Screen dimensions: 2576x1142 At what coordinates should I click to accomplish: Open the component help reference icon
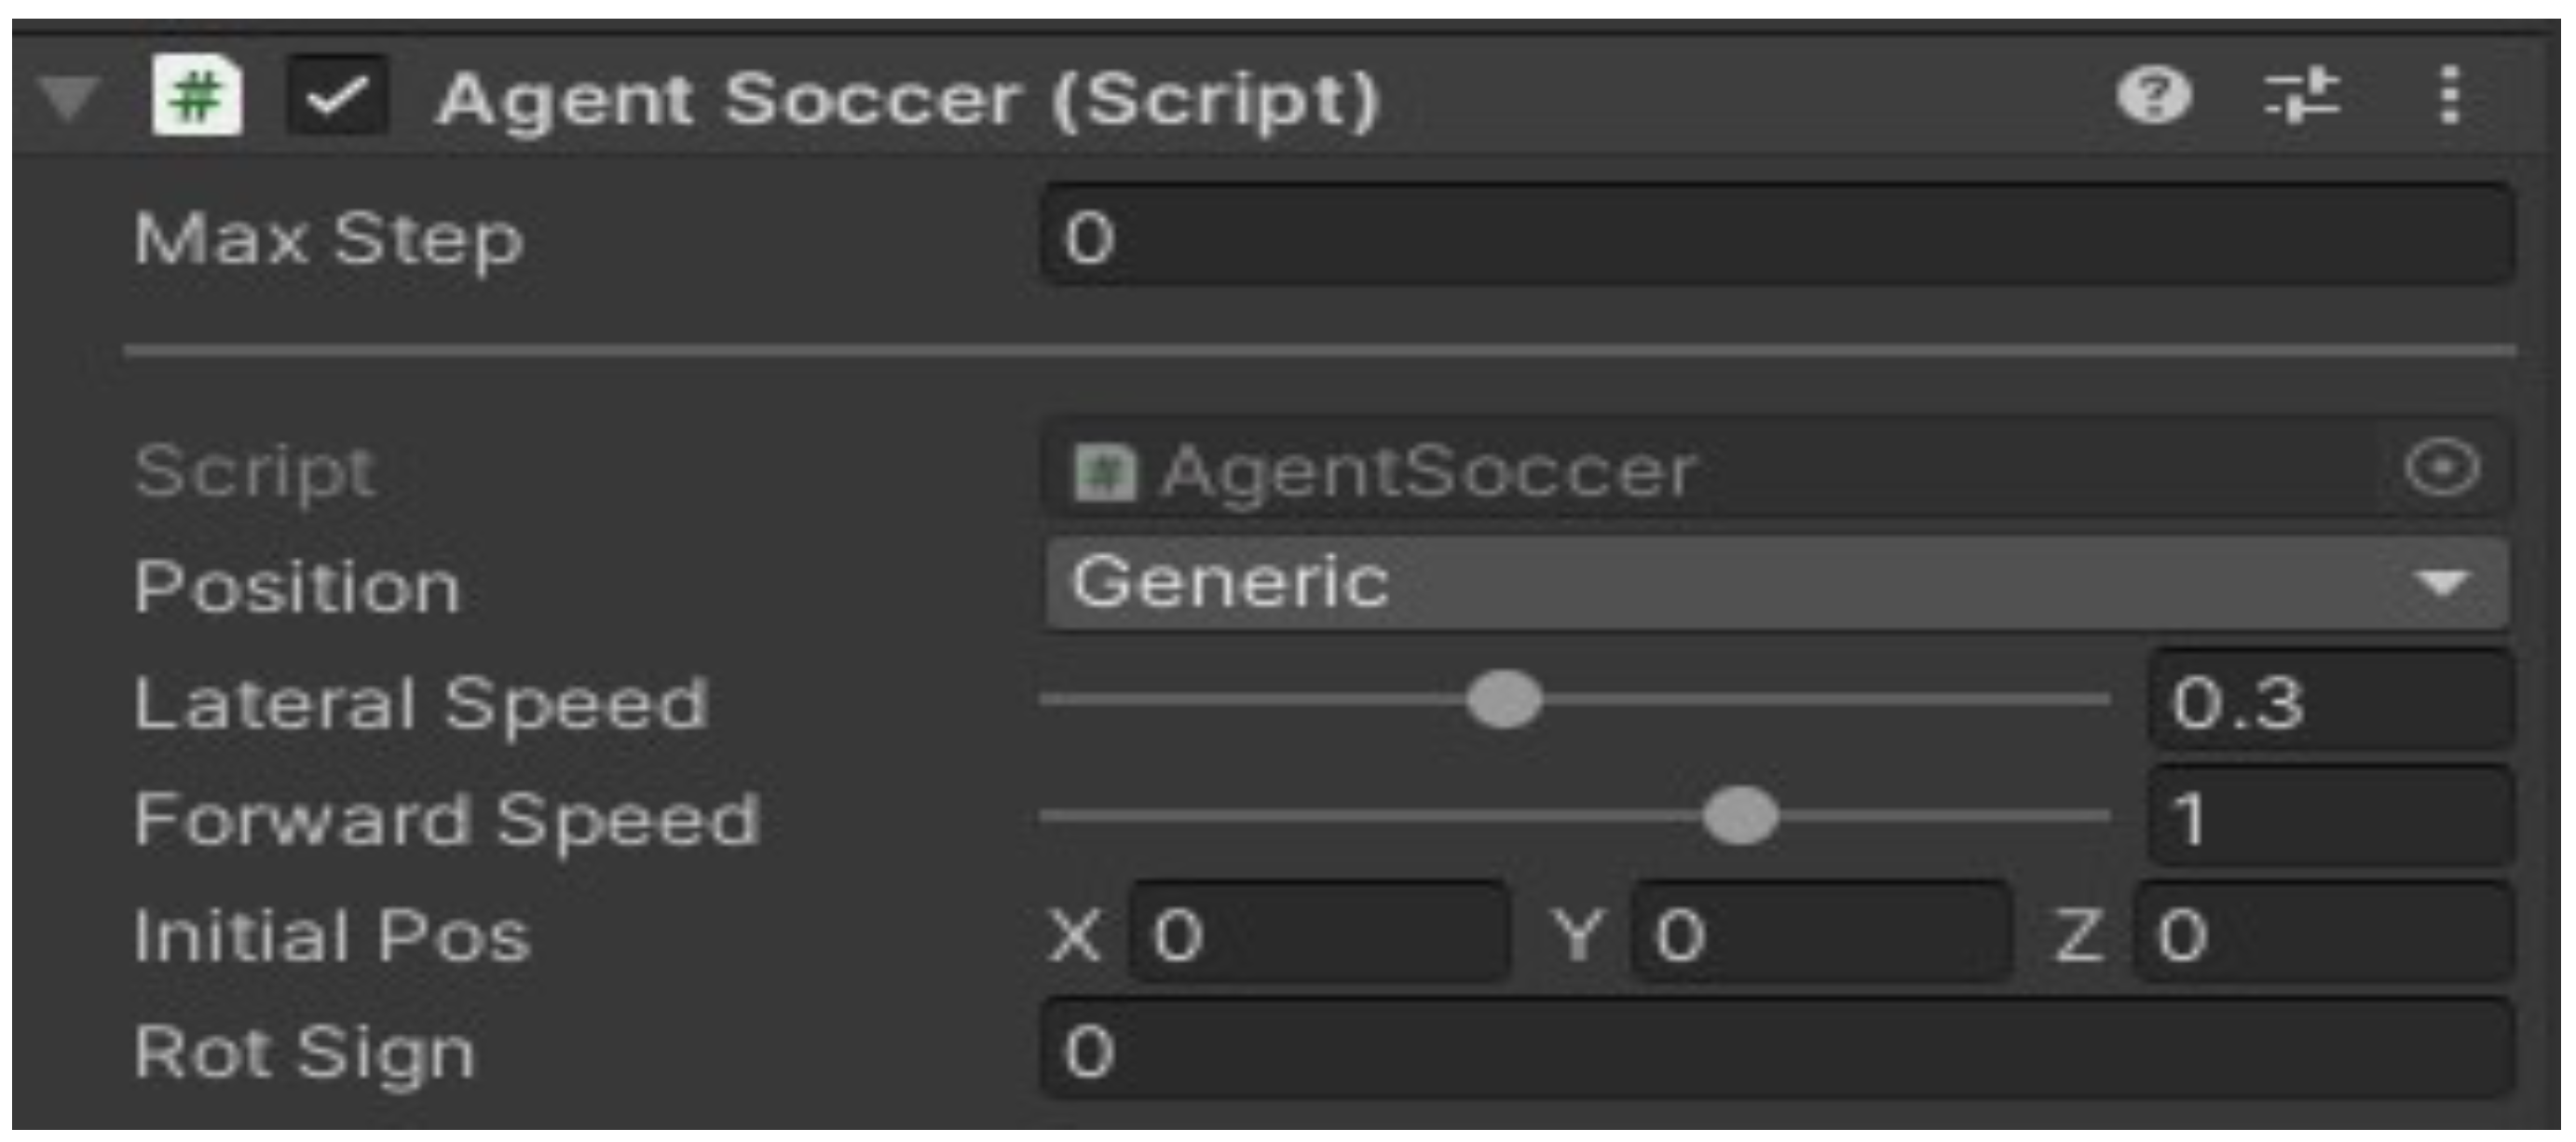[x=2153, y=96]
